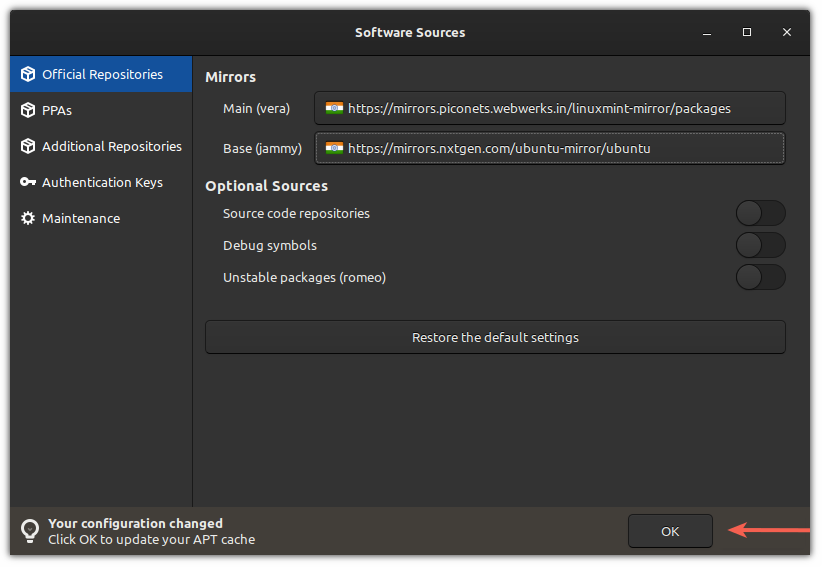The image size is (822, 567).
Task: Click the 'Optional Sources' heading
Action: coord(266,186)
